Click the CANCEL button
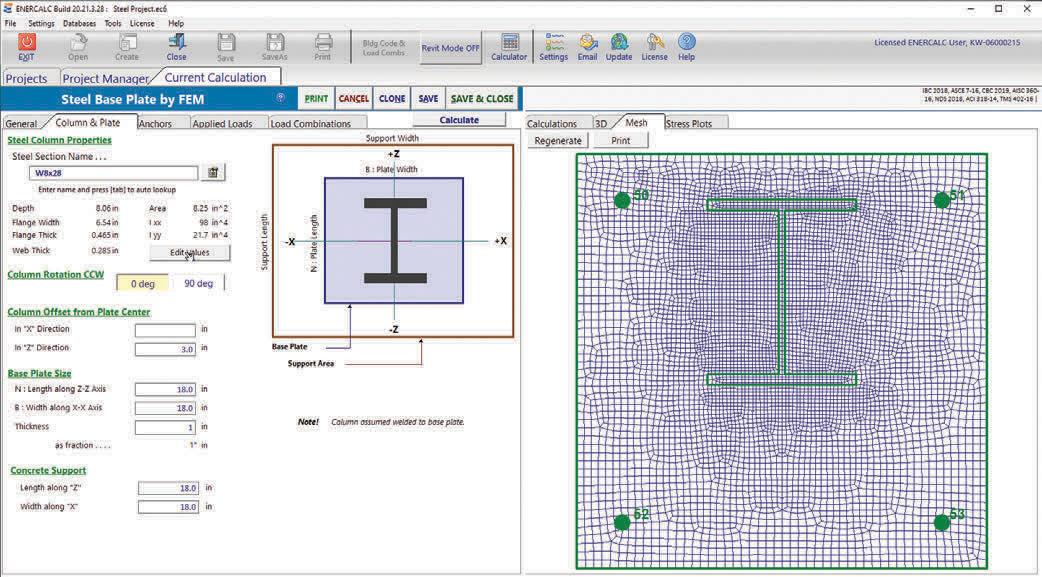 tap(354, 98)
